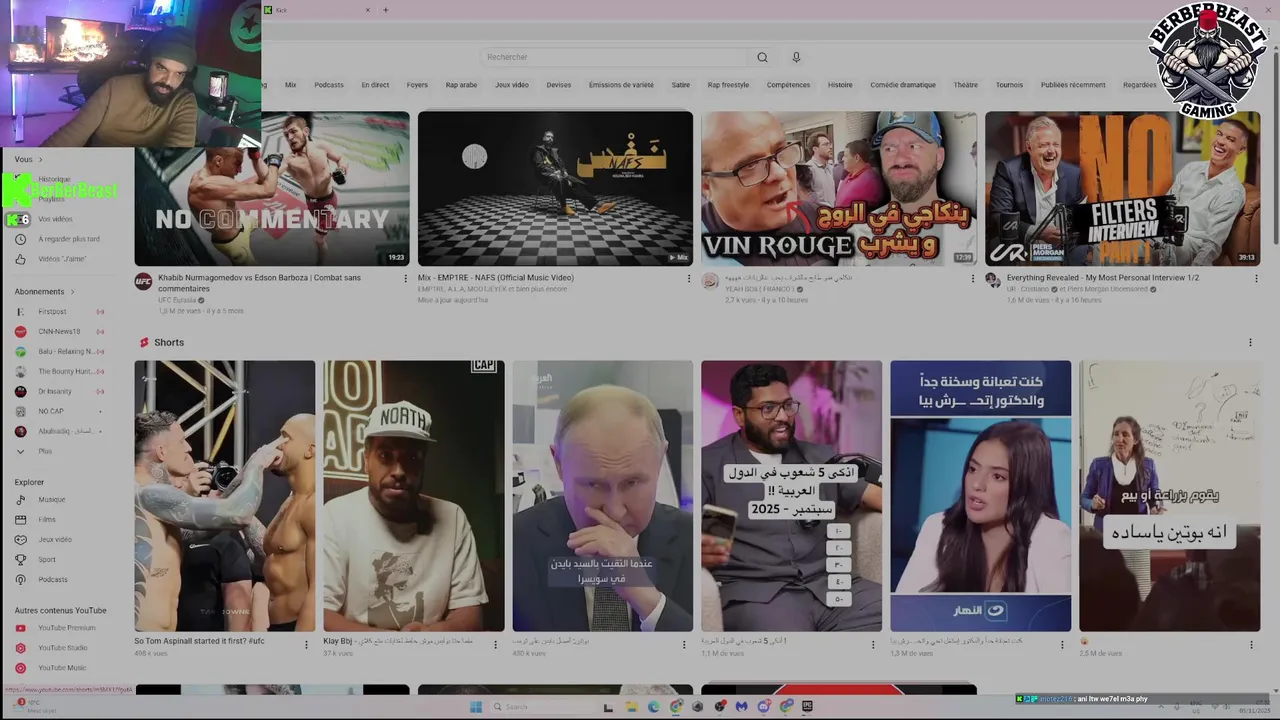Open options menu for EMP1RE NAFS mix
The width and height of the screenshot is (1280, 720).
[x=689, y=279]
